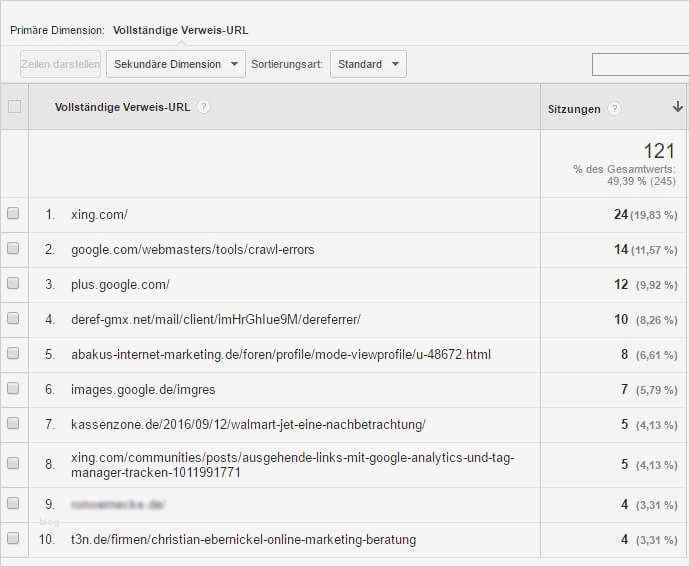Image resolution: width=690 pixels, height=567 pixels.
Task: Click session count 8 (6,61 %)
Action: [x=649, y=354]
